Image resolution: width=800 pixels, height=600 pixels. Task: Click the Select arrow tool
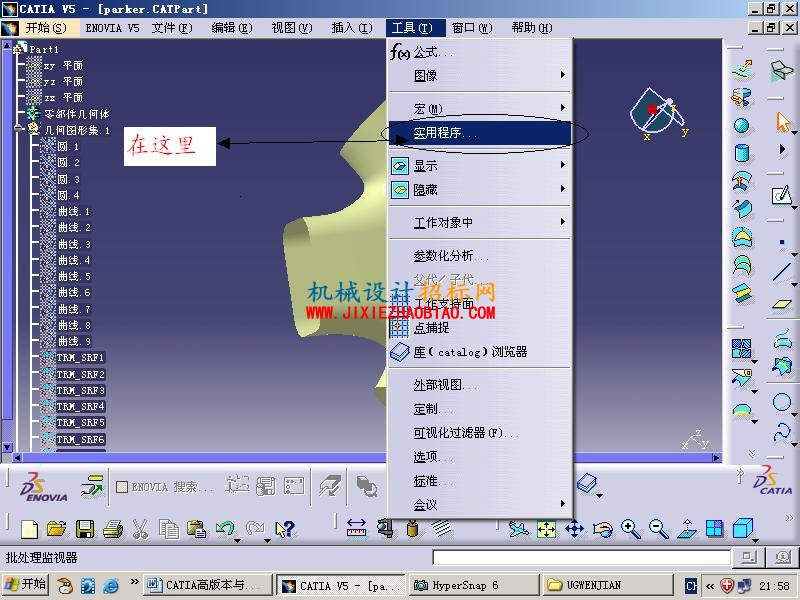pos(783,122)
